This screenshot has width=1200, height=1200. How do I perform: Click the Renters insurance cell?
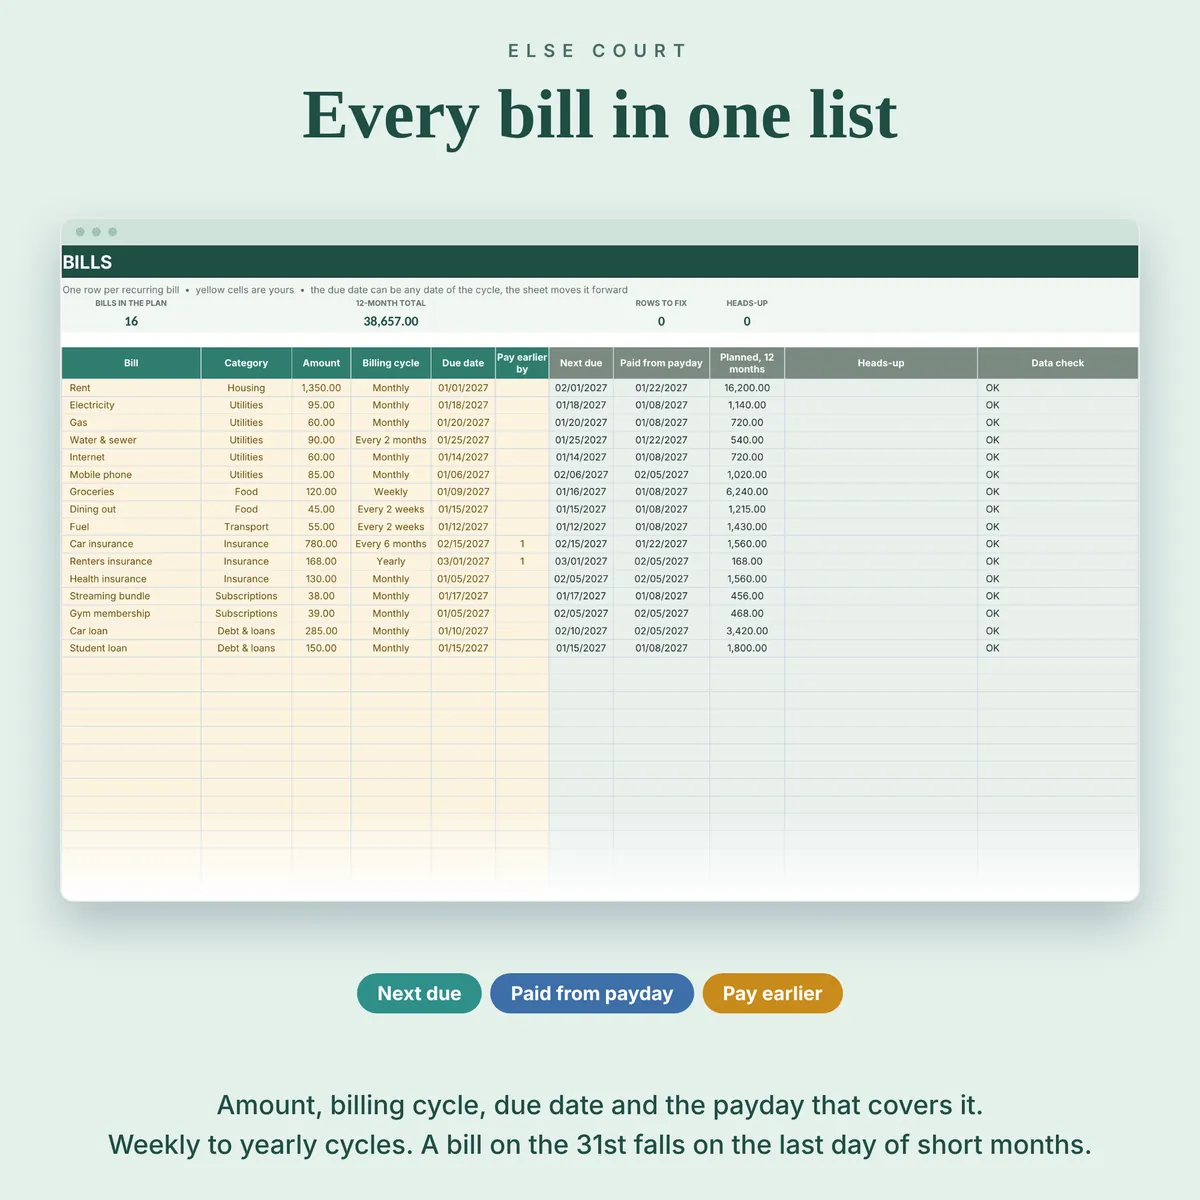[x=131, y=561]
